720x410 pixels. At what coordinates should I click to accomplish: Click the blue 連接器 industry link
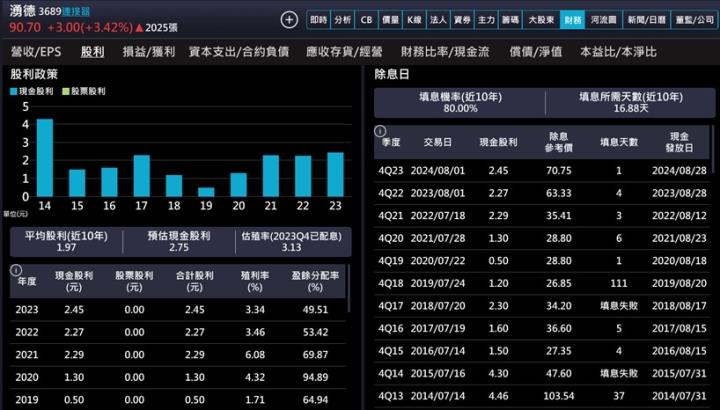[76, 11]
